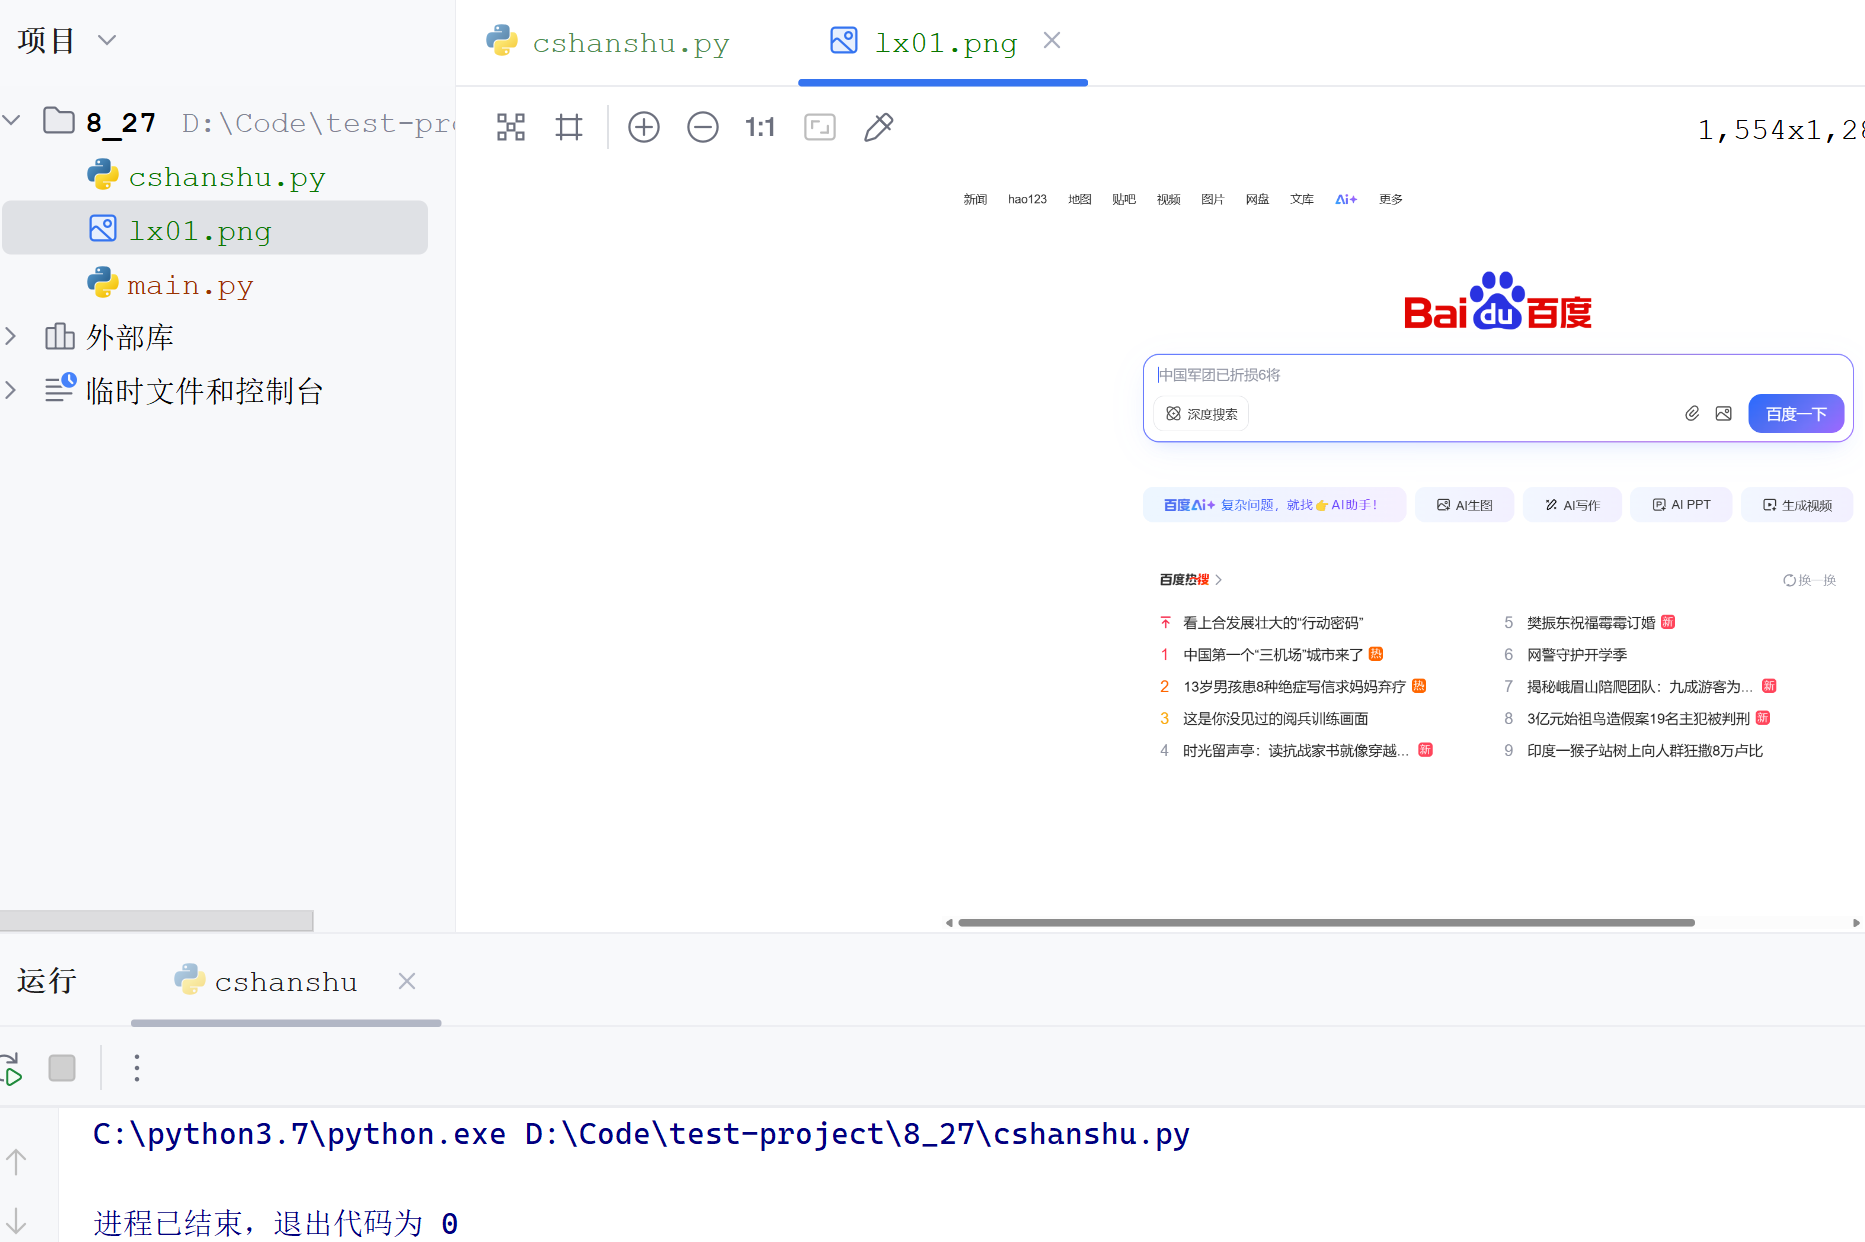The image size is (1865, 1242).
Task: Click the Ai+ nav link
Action: [x=1346, y=199]
